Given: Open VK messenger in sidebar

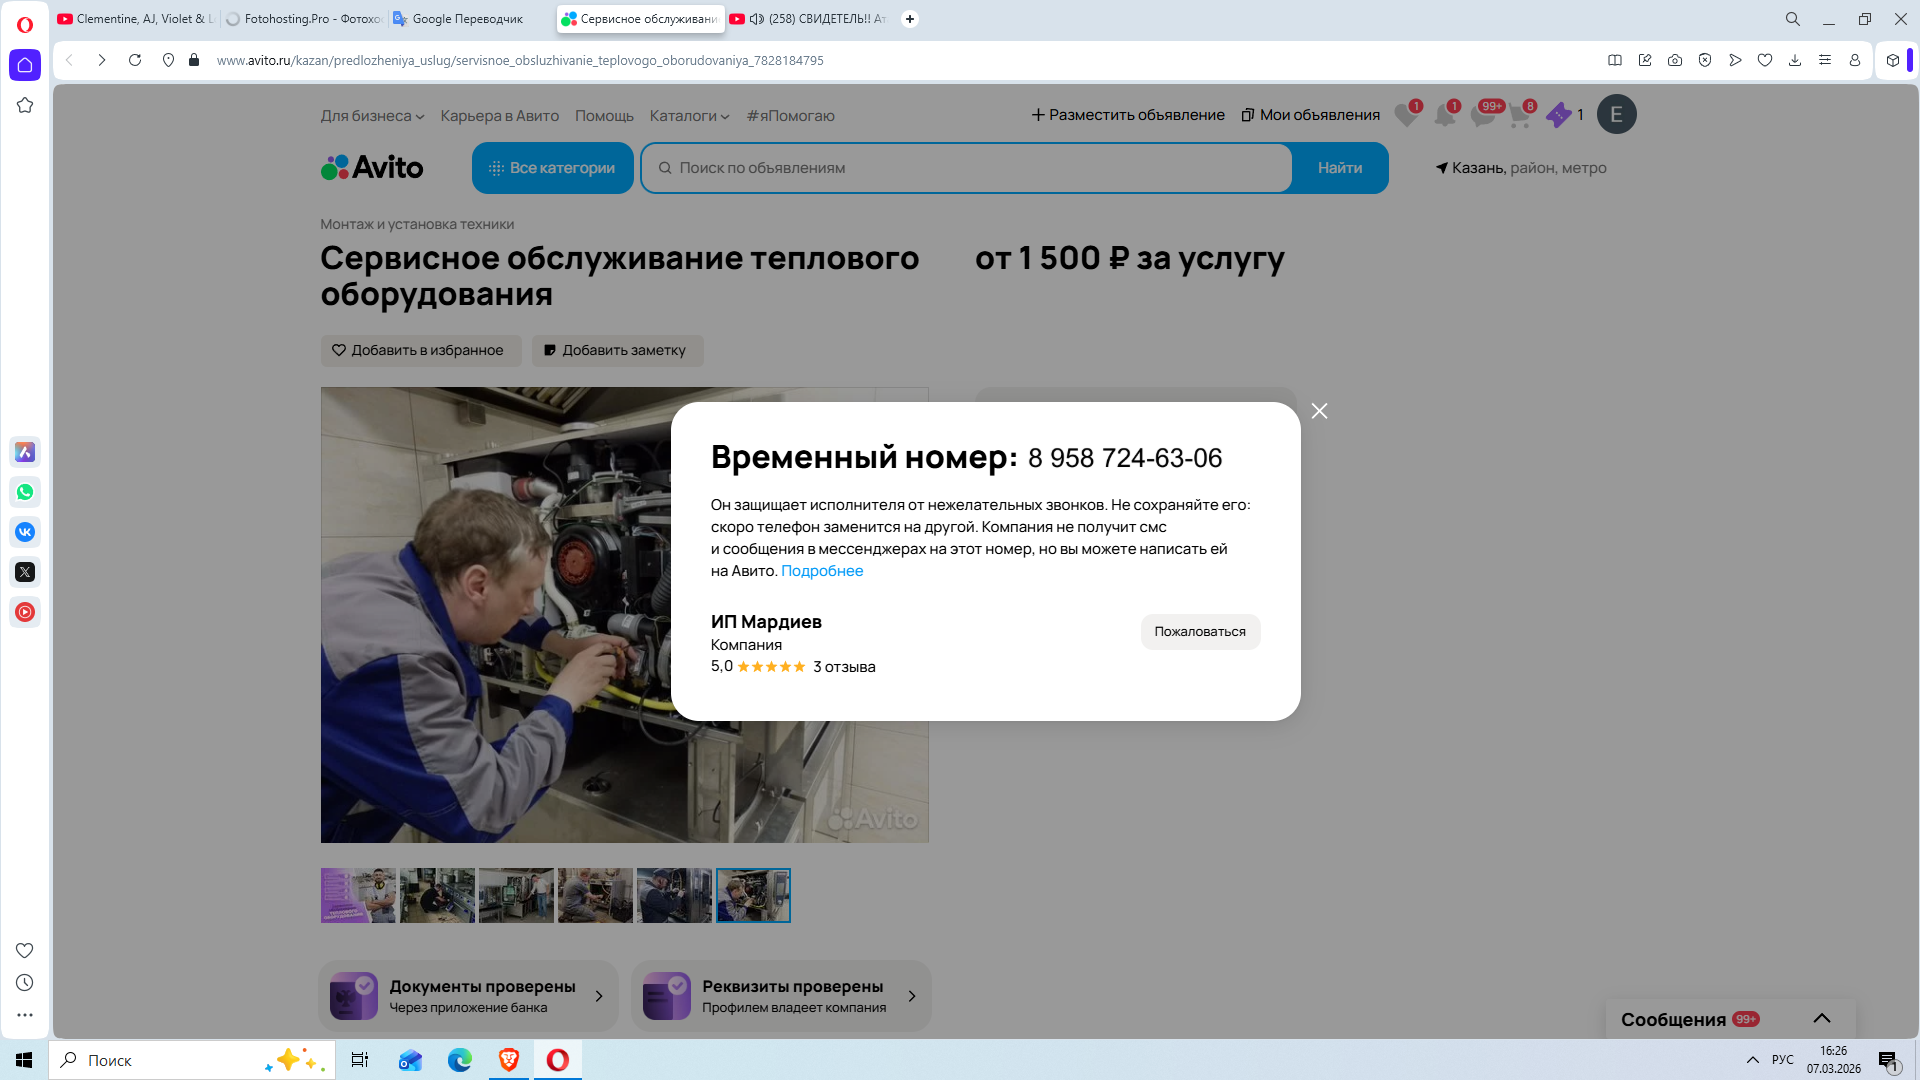Looking at the screenshot, I should pos(25,532).
